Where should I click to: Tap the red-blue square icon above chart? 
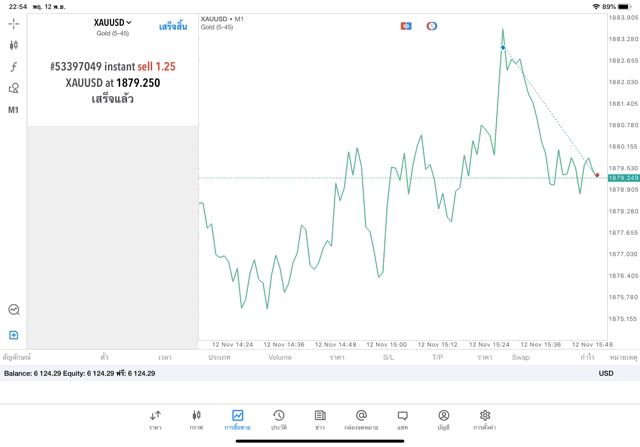(x=406, y=25)
